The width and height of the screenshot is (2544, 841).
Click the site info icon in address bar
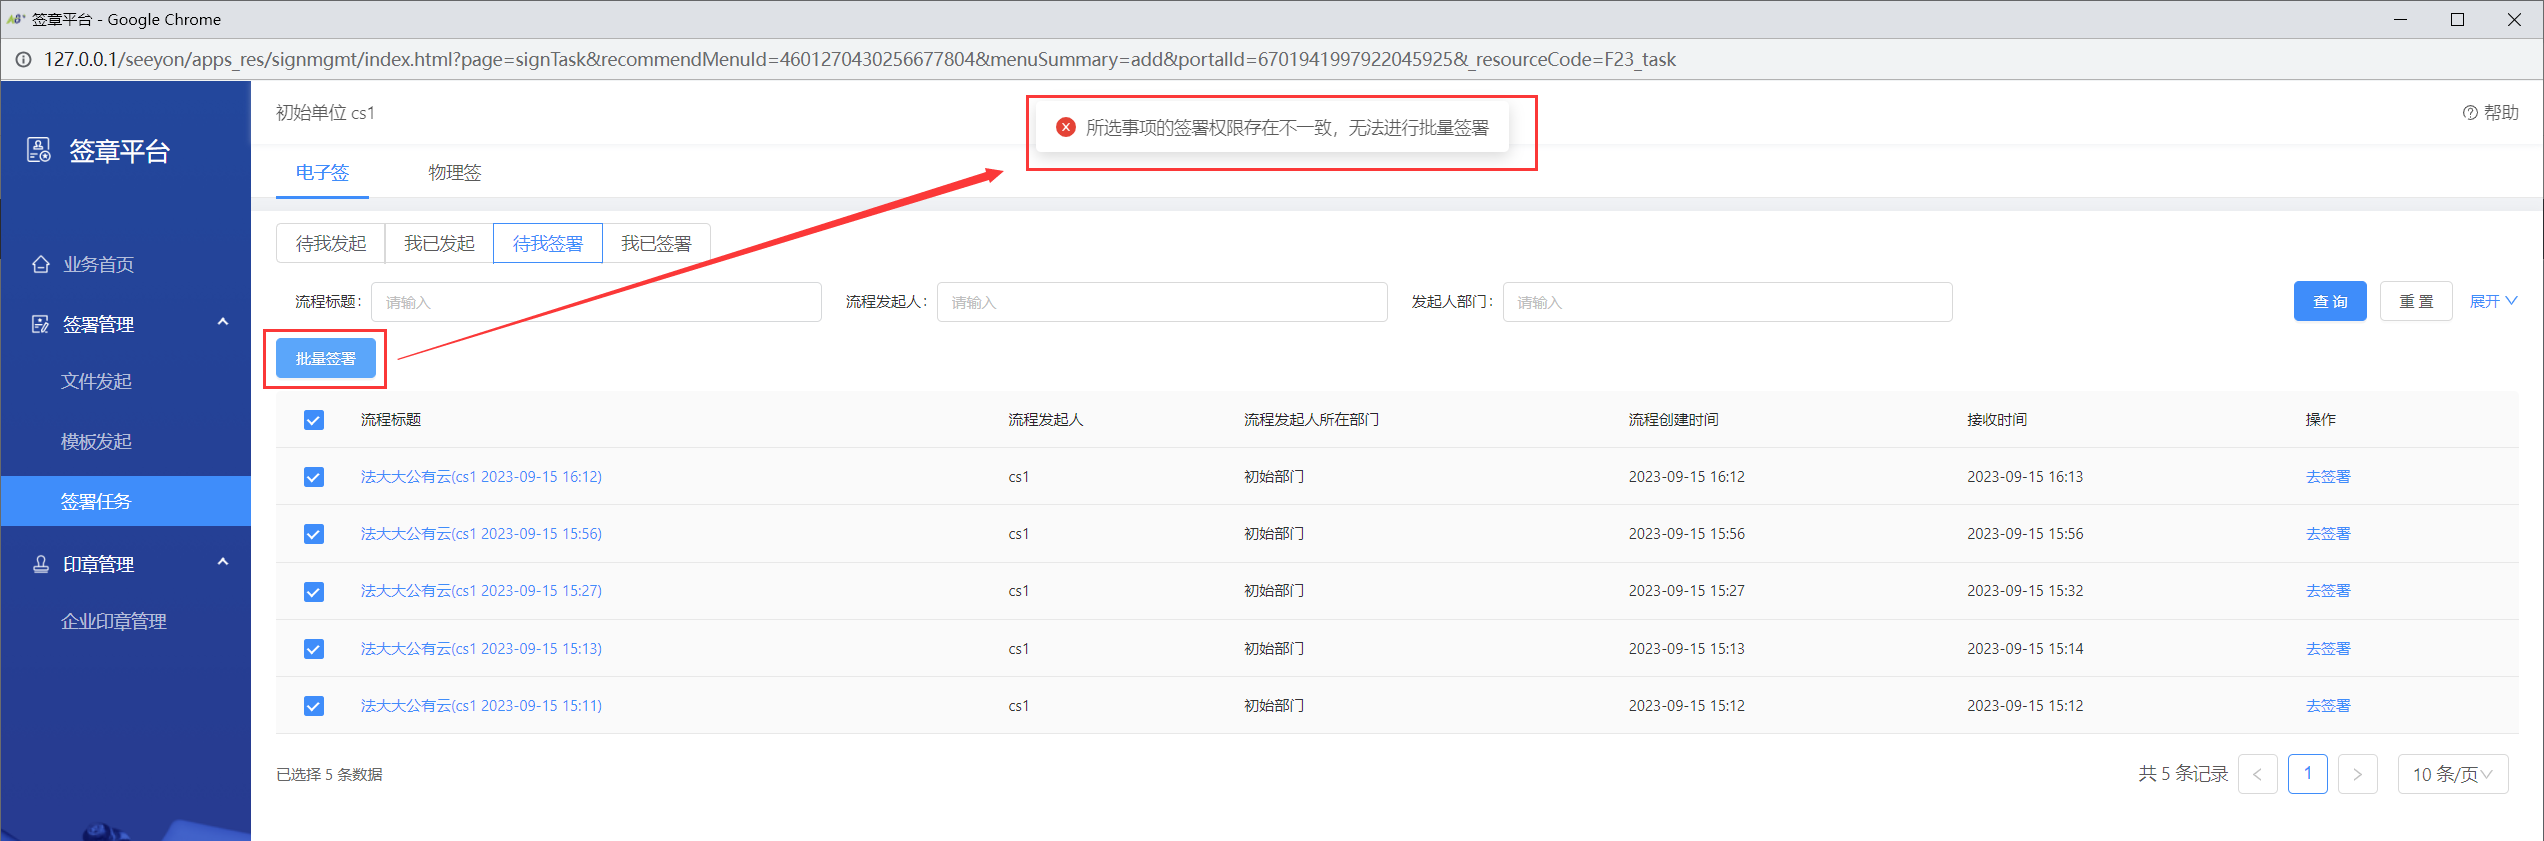click(22, 60)
